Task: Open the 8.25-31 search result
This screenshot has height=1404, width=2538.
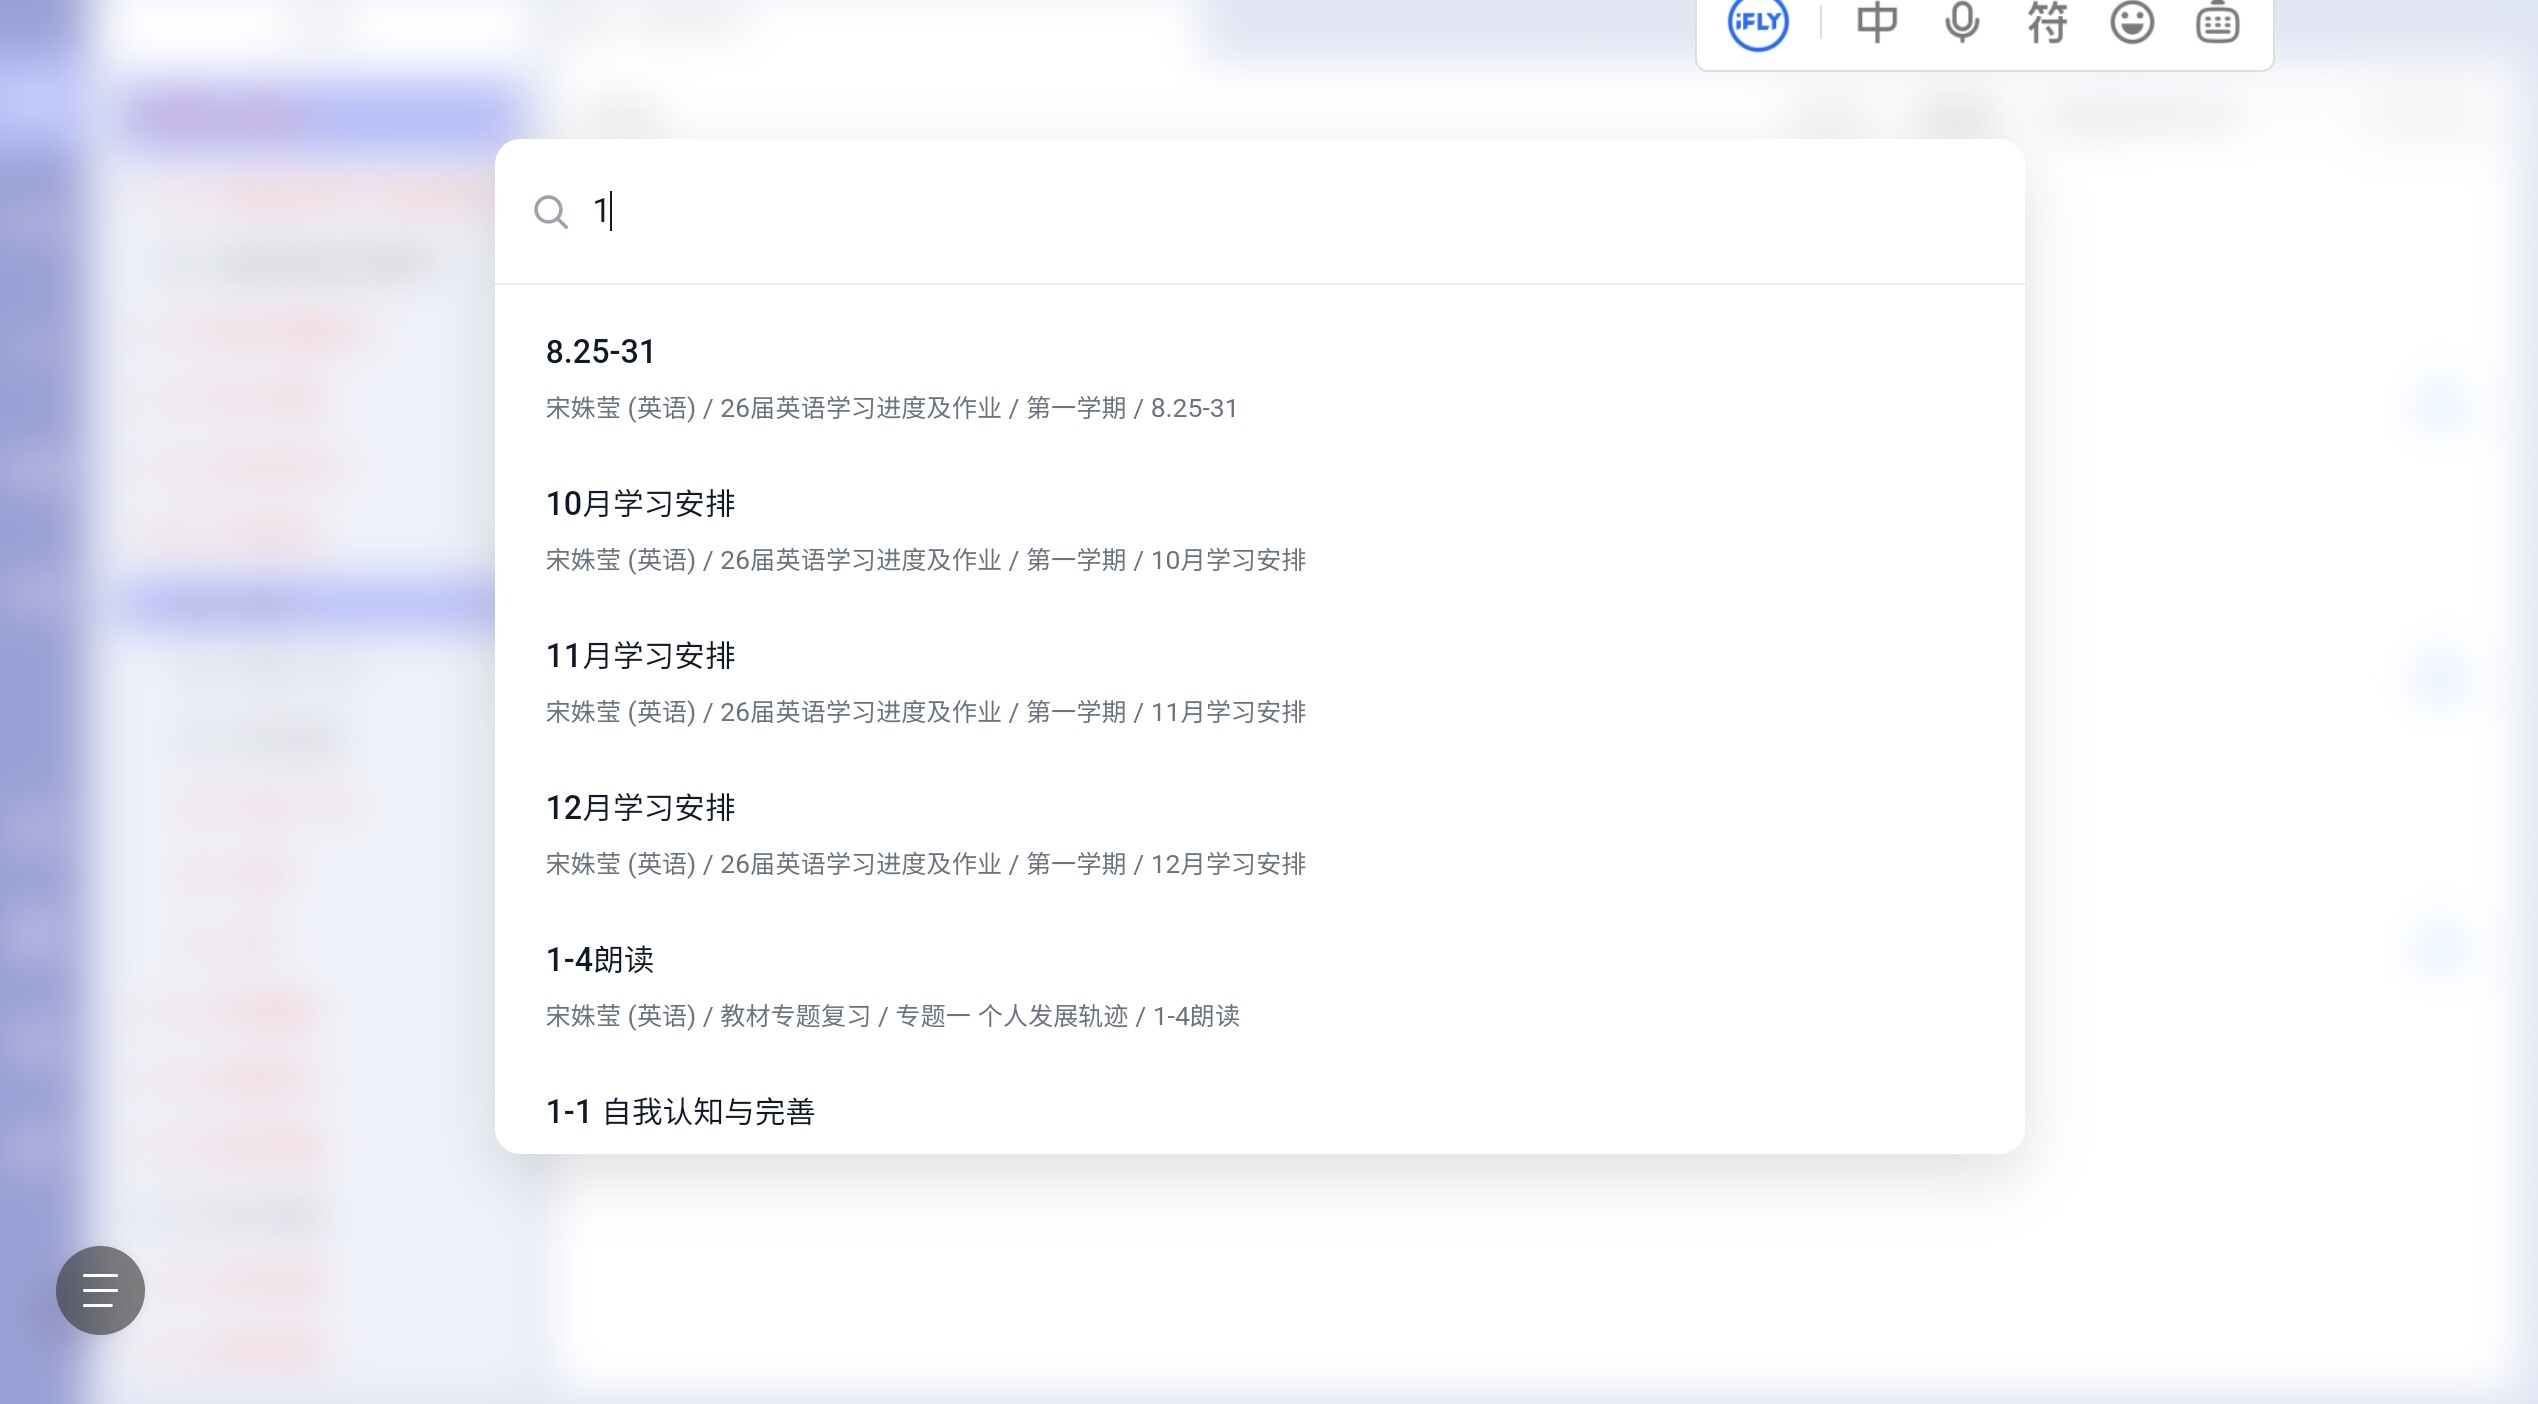Action: 600,352
